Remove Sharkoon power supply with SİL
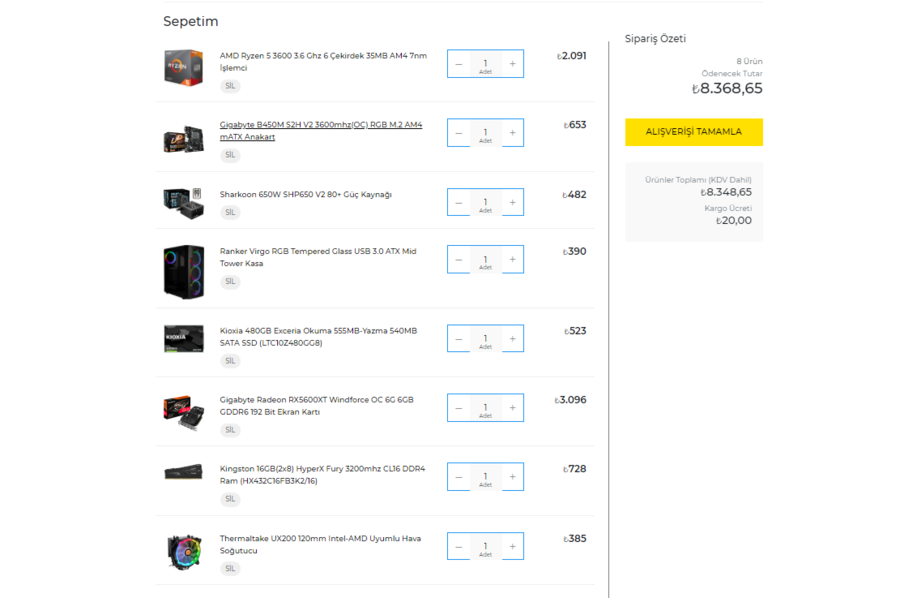The image size is (900, 598). click(x=230, y=212)
